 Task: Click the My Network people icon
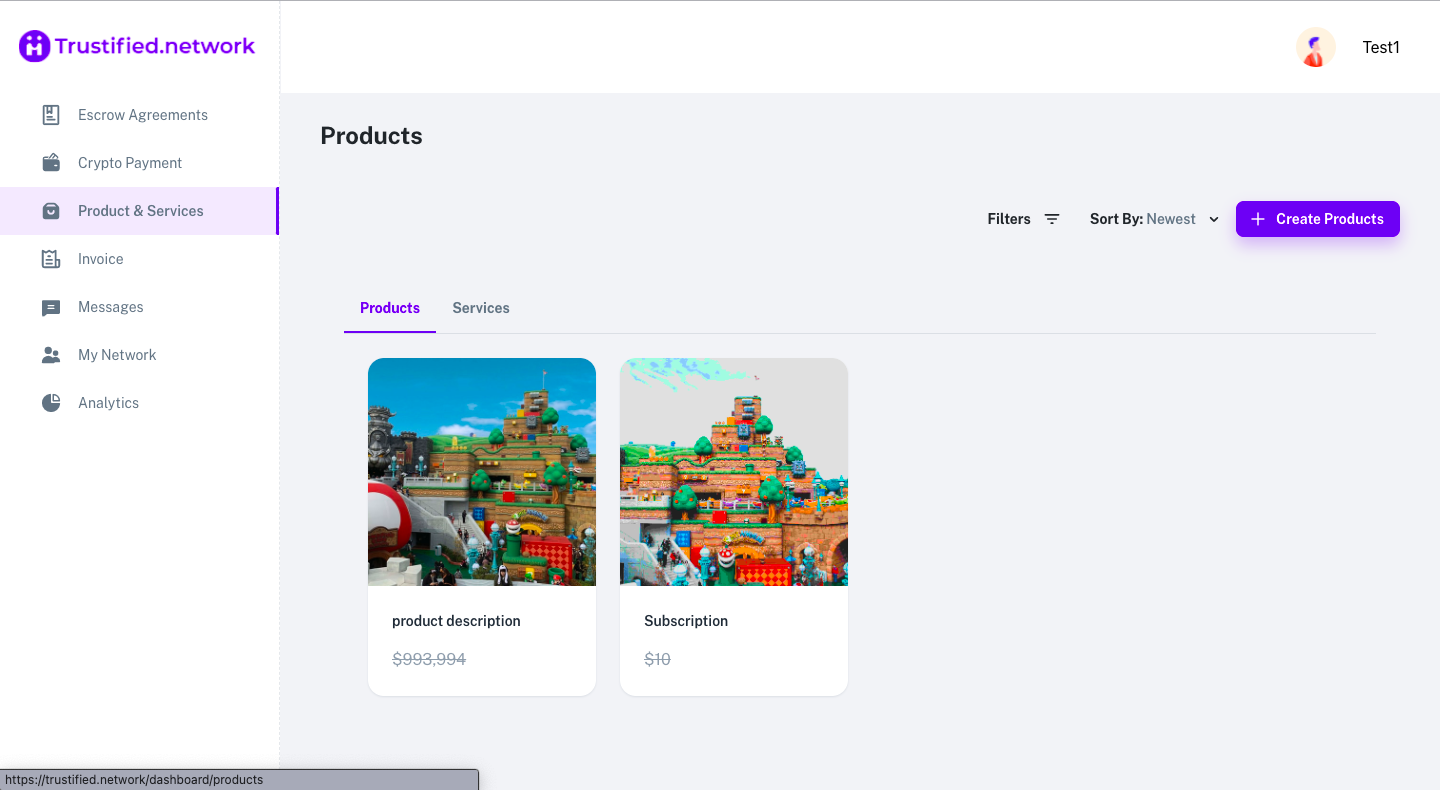point(51,355)
